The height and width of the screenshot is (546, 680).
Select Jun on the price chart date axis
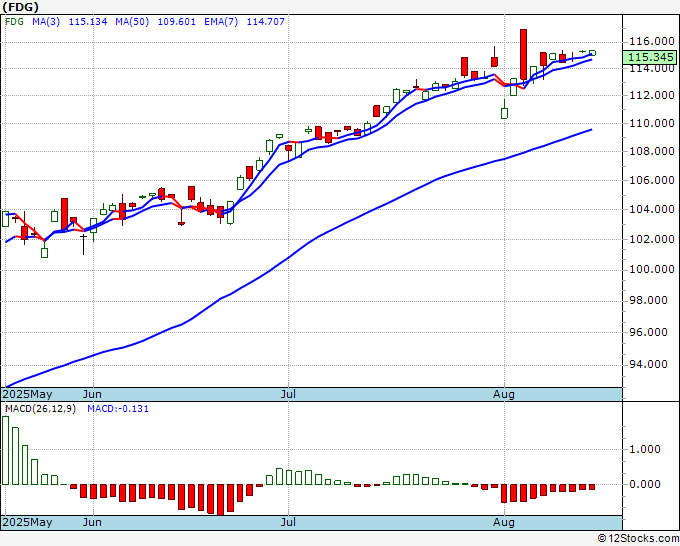pos(92,394)
